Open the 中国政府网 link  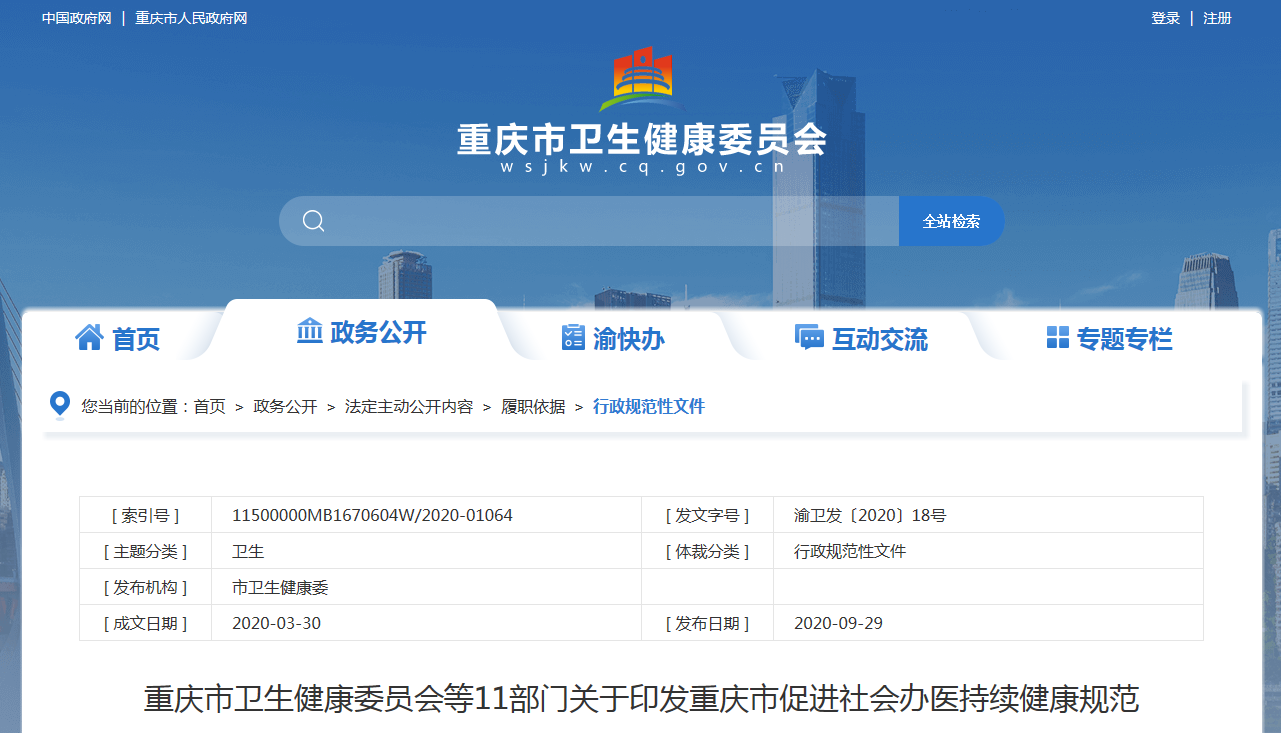pyautogui.click(x=76, y=18)
